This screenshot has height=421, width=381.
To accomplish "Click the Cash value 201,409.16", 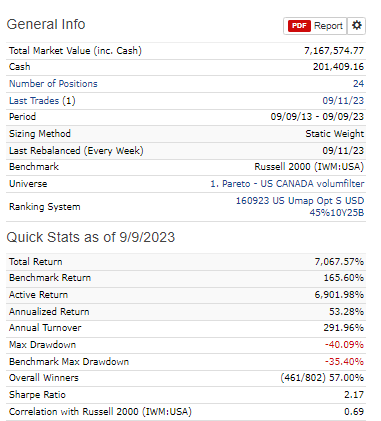I will coord(338,67).
